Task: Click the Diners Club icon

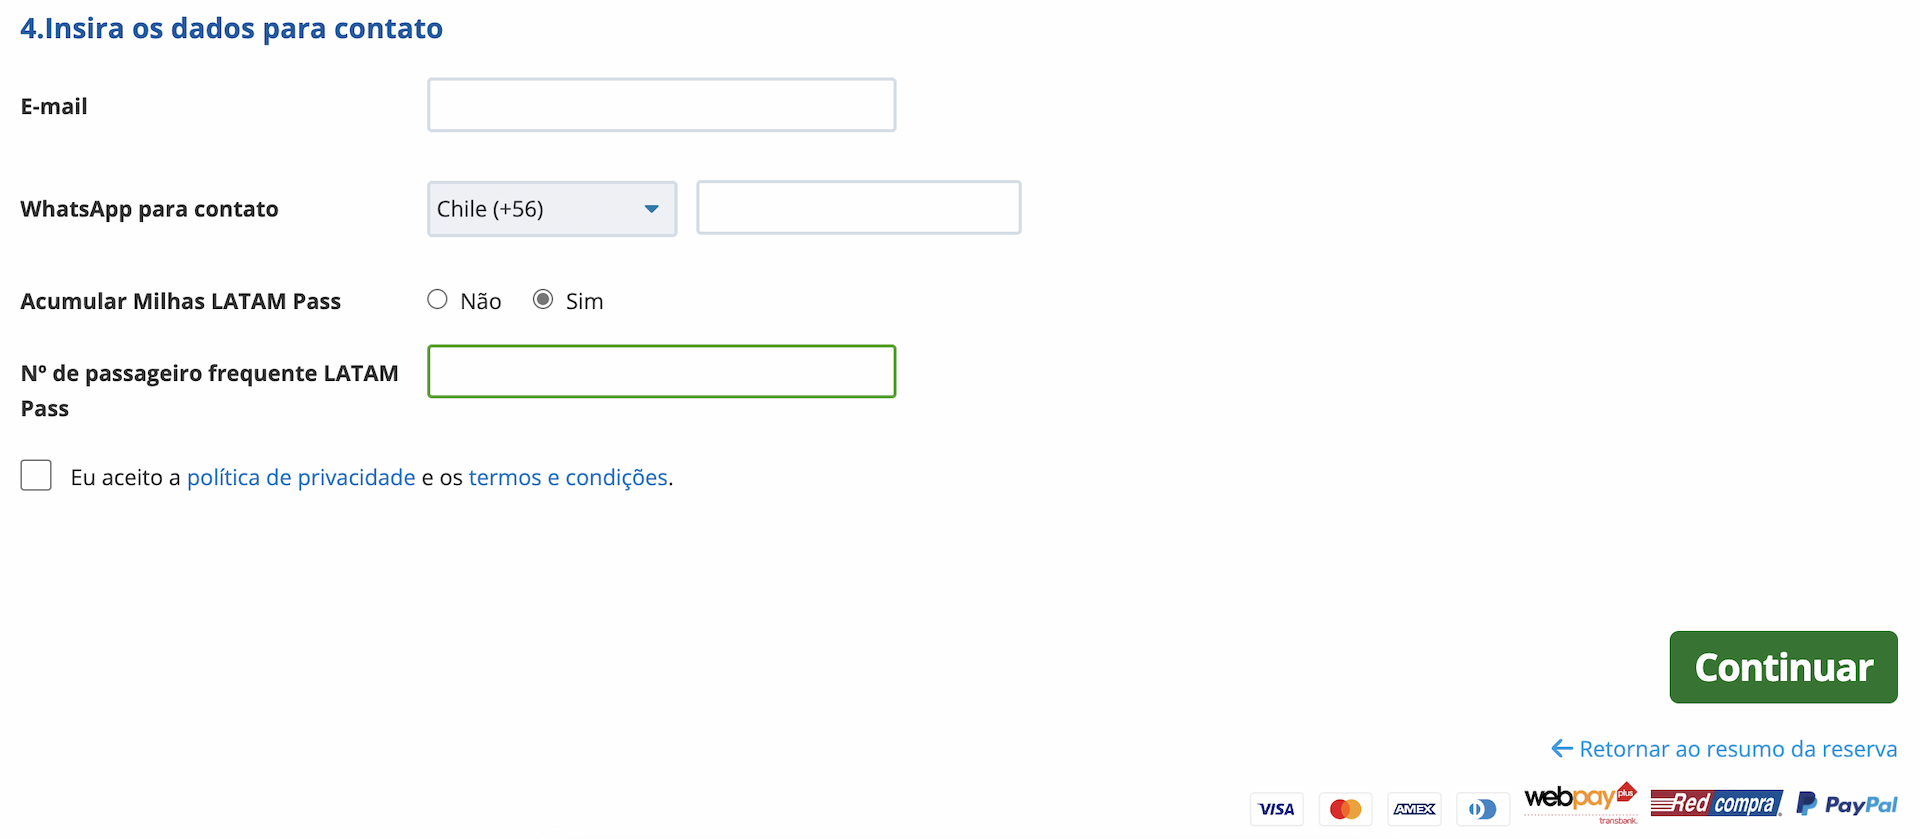Action: coord(1482,809)
